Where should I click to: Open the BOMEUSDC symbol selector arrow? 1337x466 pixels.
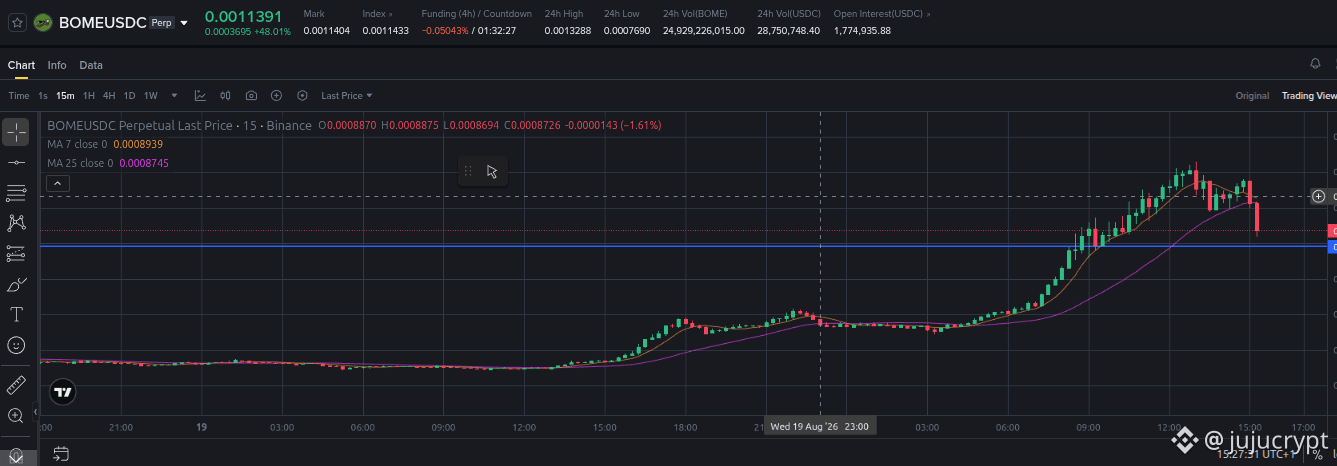pos(184,22)
